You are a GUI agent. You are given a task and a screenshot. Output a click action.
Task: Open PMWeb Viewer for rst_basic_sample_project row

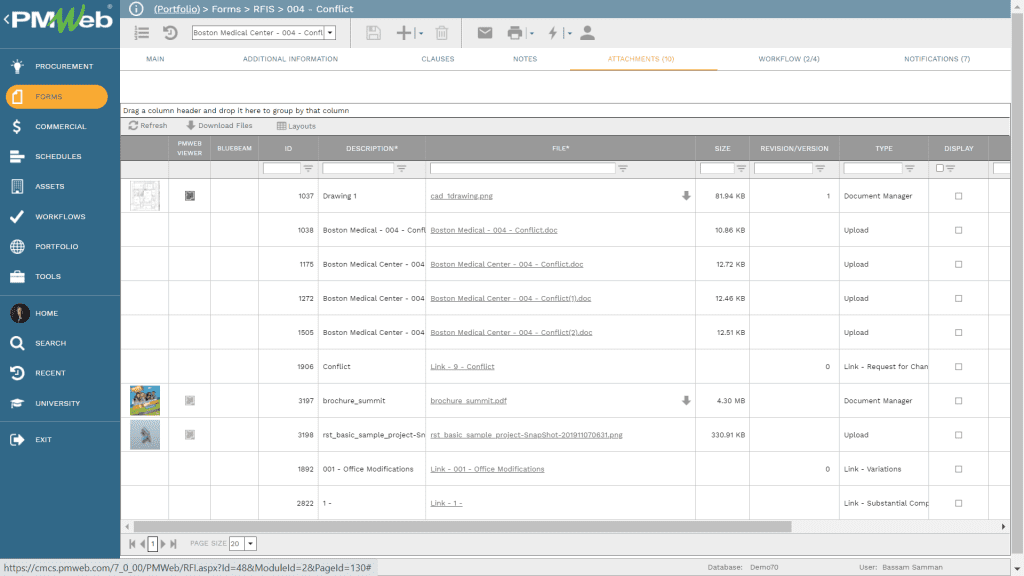coord(189,435)
